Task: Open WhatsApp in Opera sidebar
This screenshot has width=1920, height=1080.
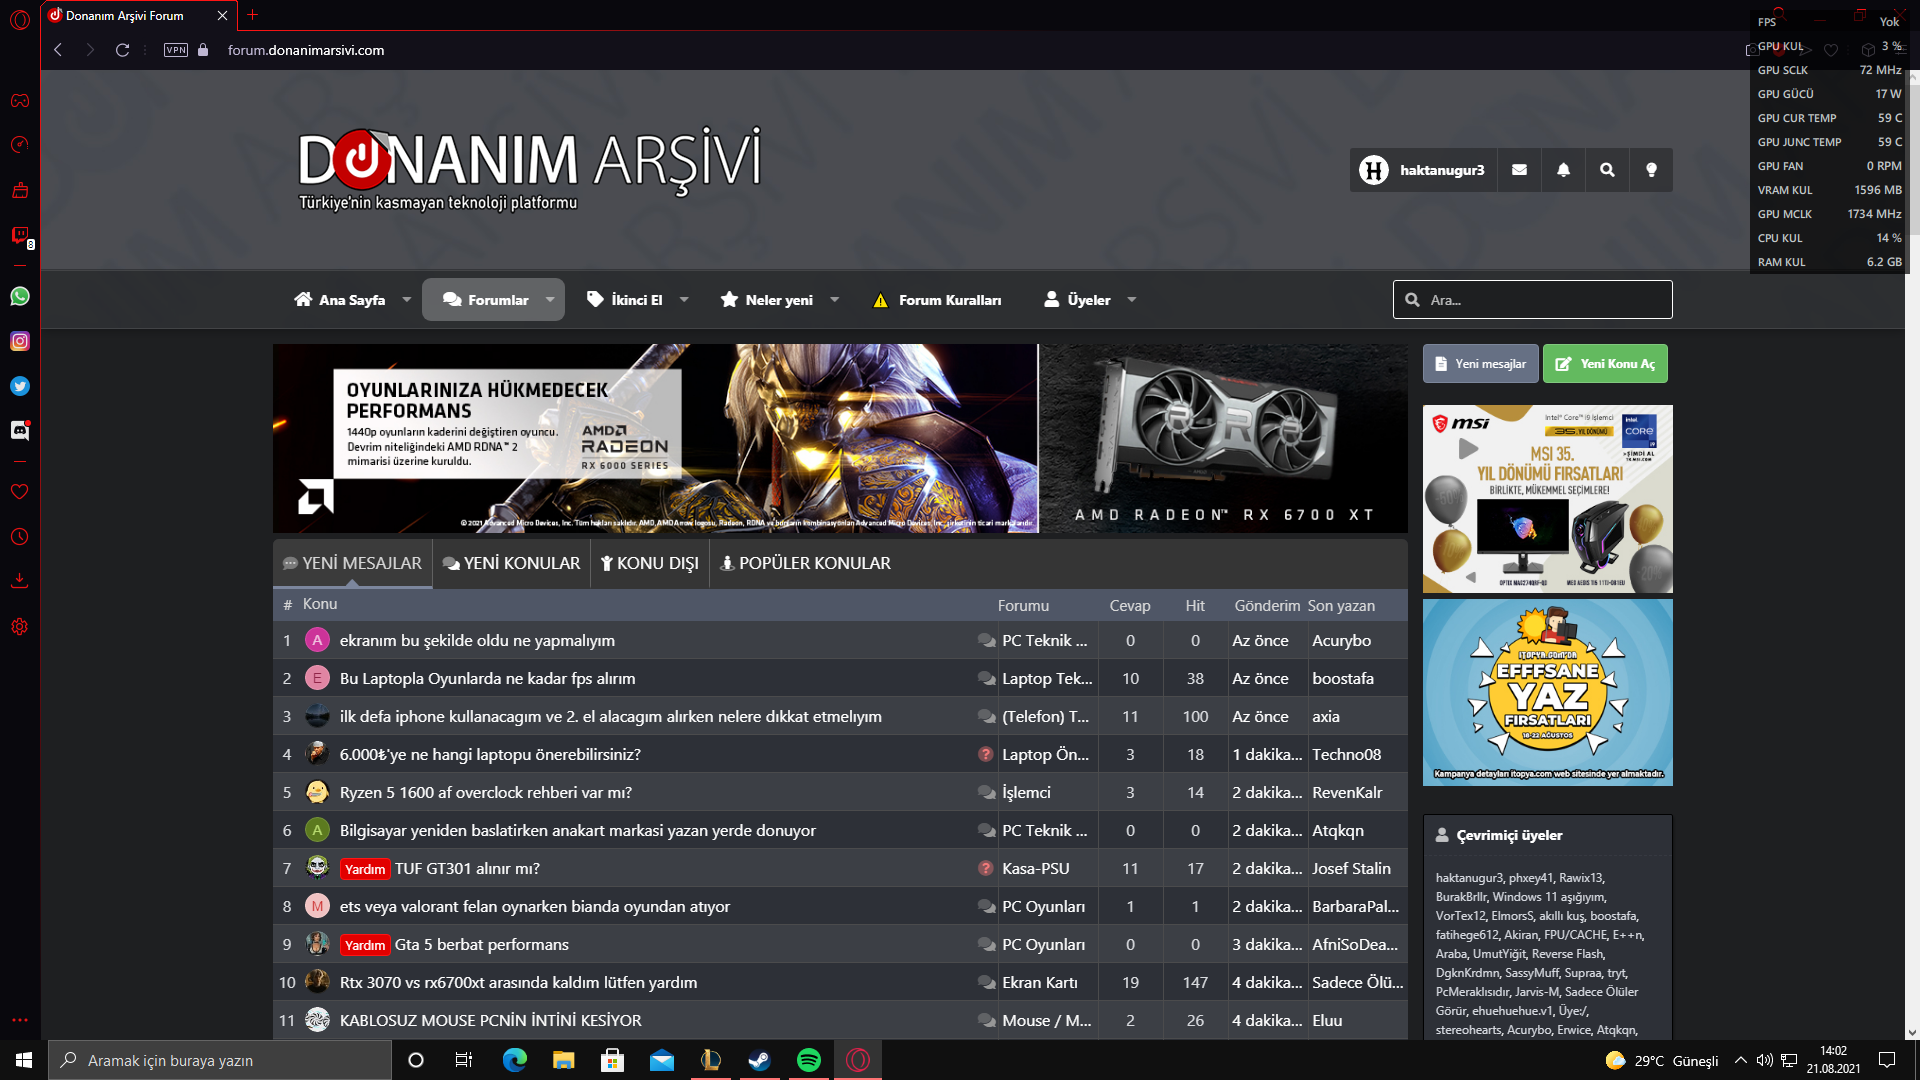Action: [x=20, y=296]
